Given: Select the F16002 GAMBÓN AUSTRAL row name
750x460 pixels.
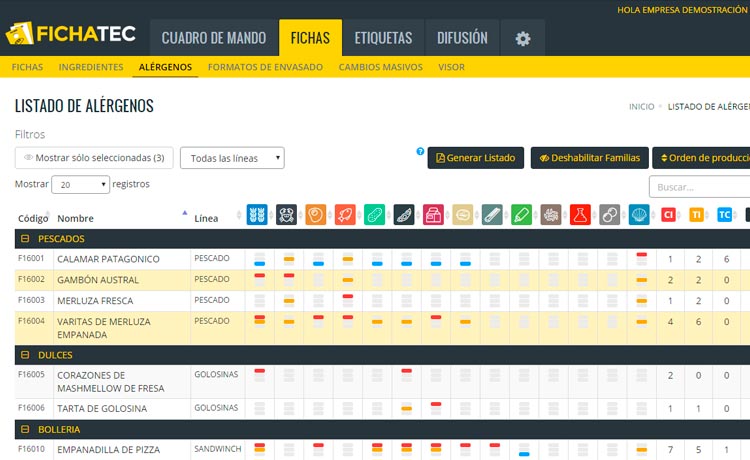Looking at the screenshot, I should 98,280.
